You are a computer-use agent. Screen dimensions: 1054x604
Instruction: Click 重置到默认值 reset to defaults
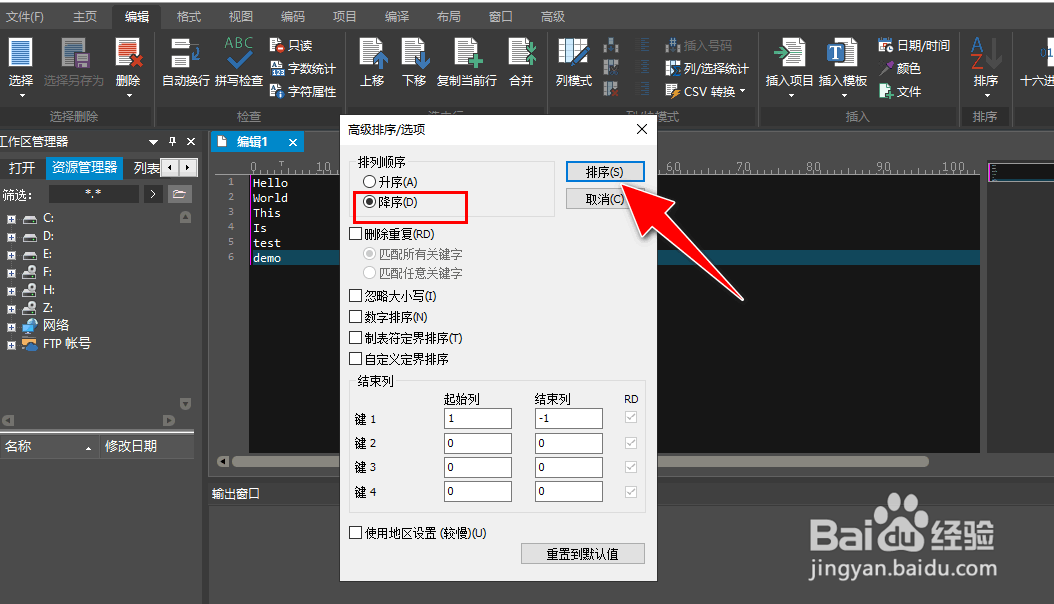583,553
